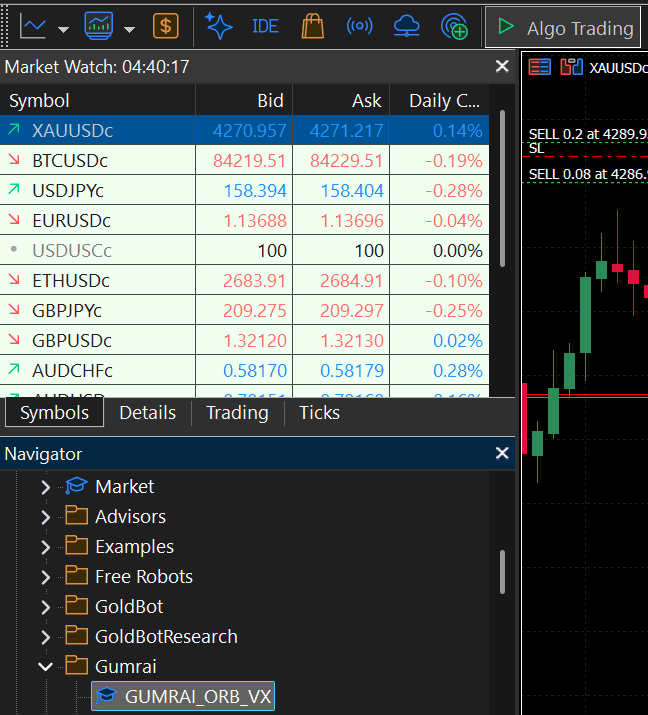Expand the Market tree node

[x=45, y=487]
